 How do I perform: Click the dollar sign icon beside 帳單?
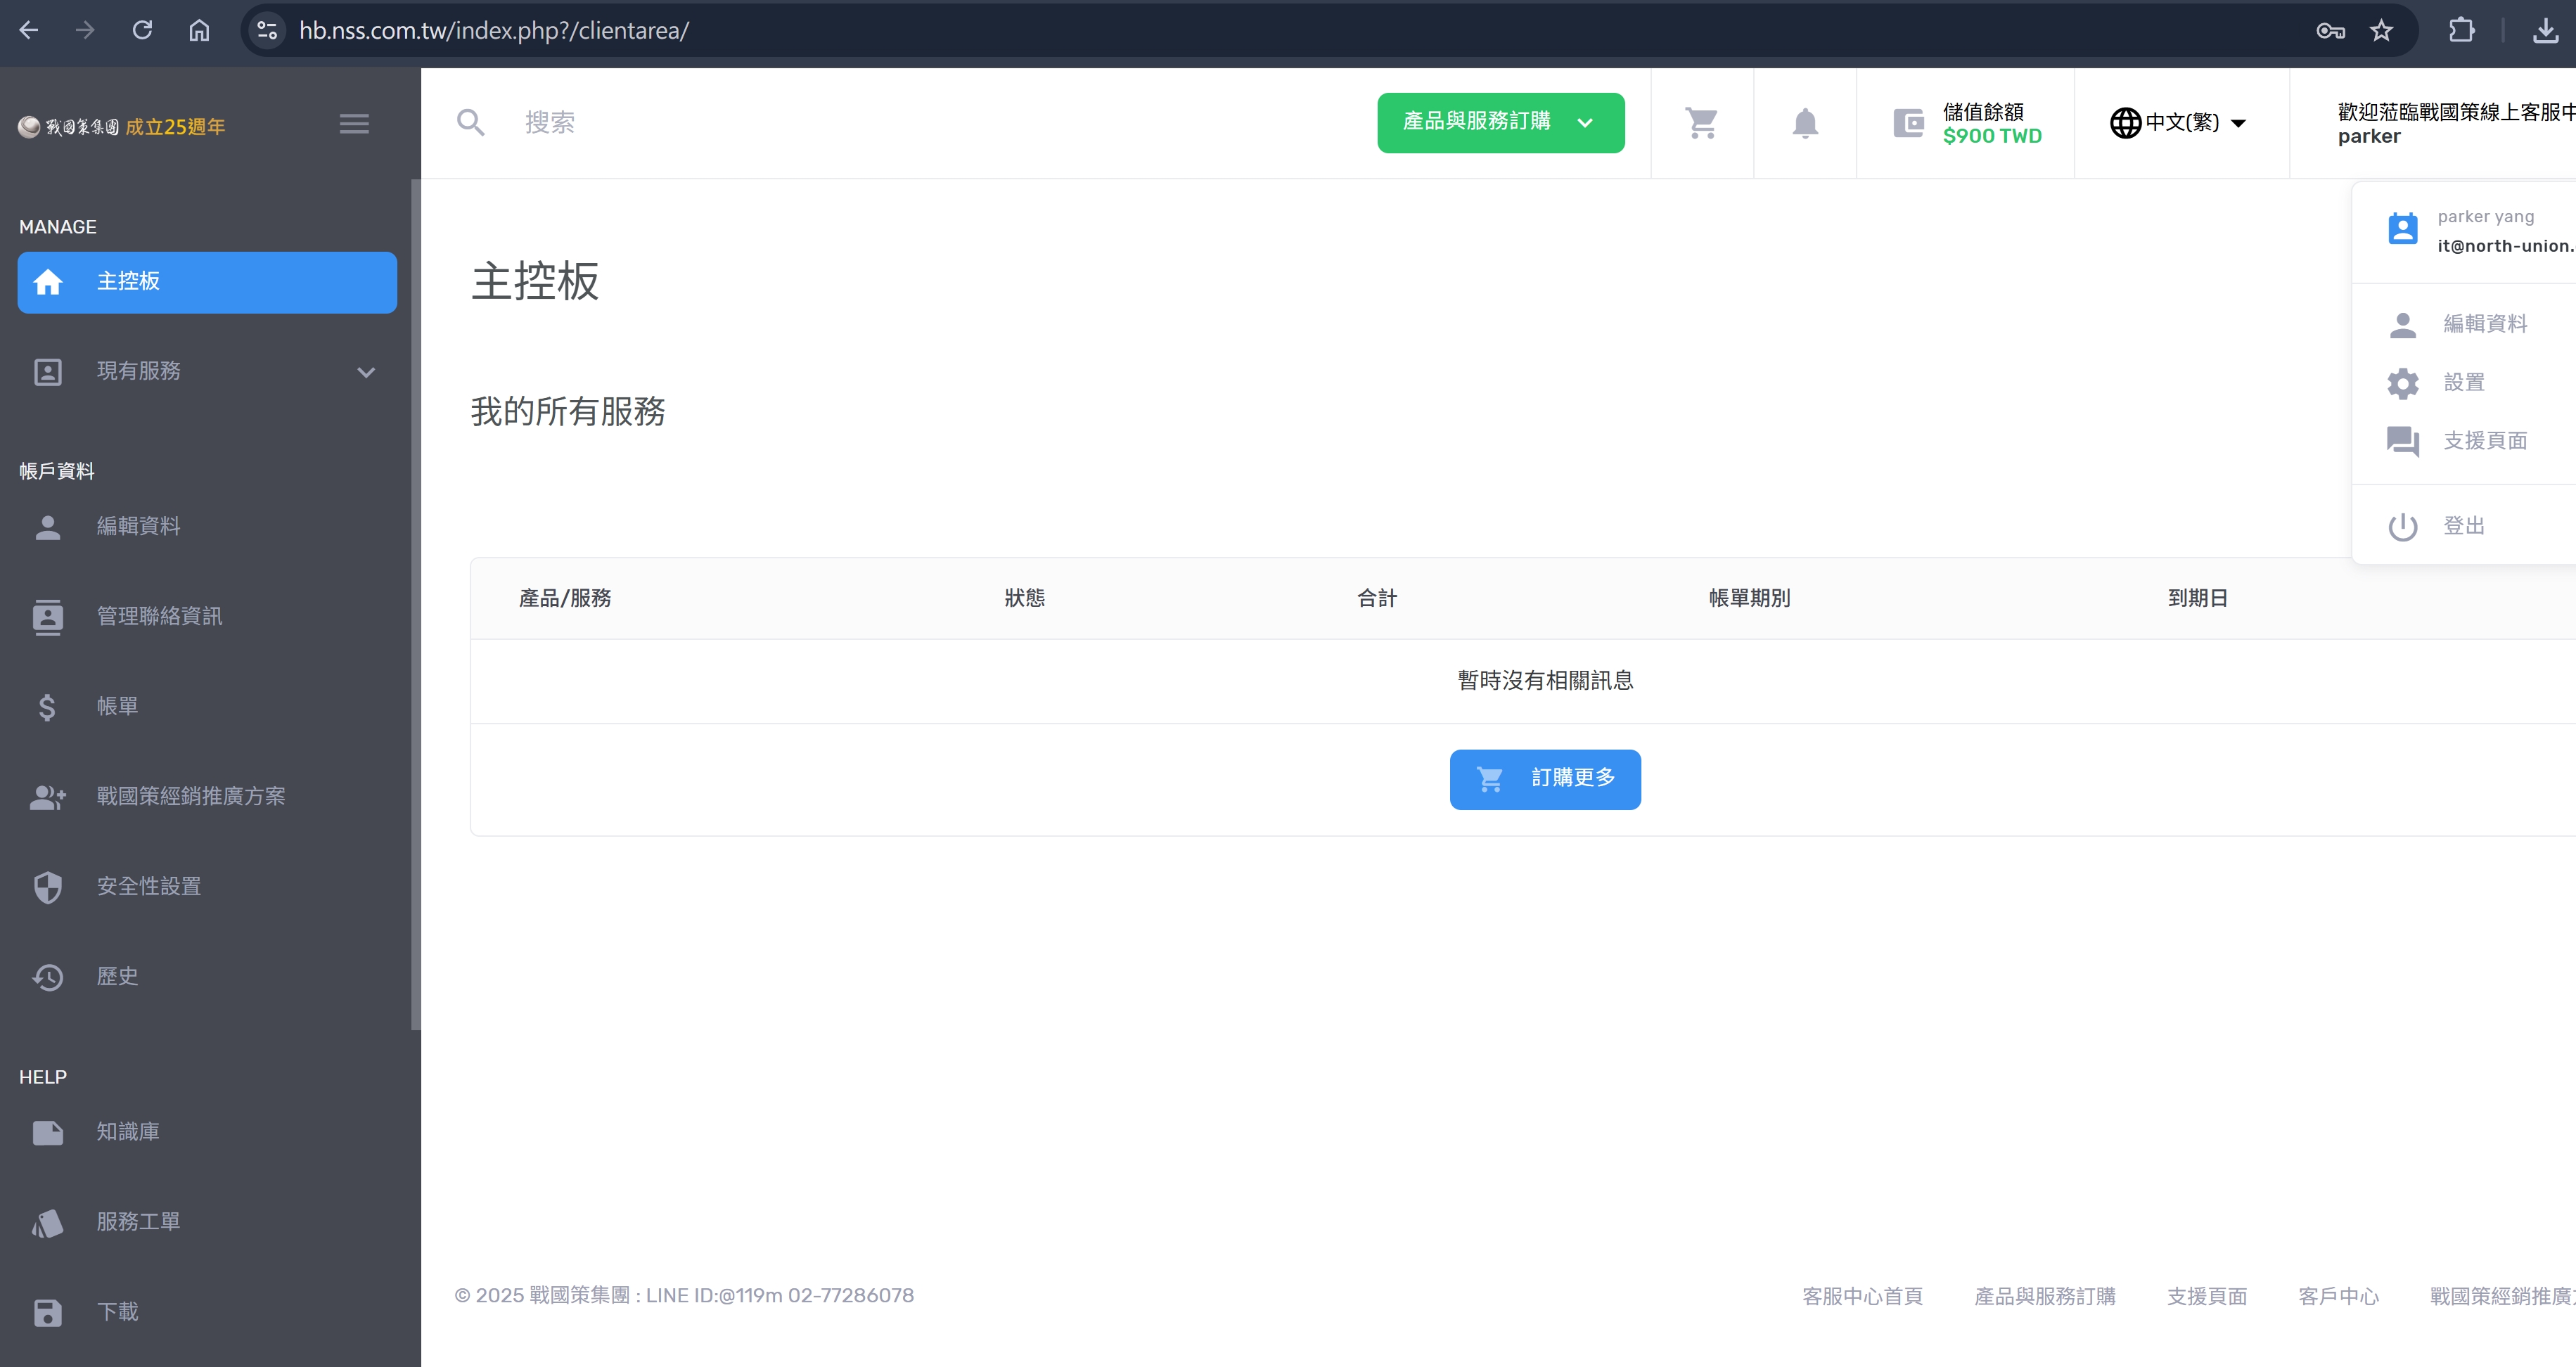coord(47,708)
